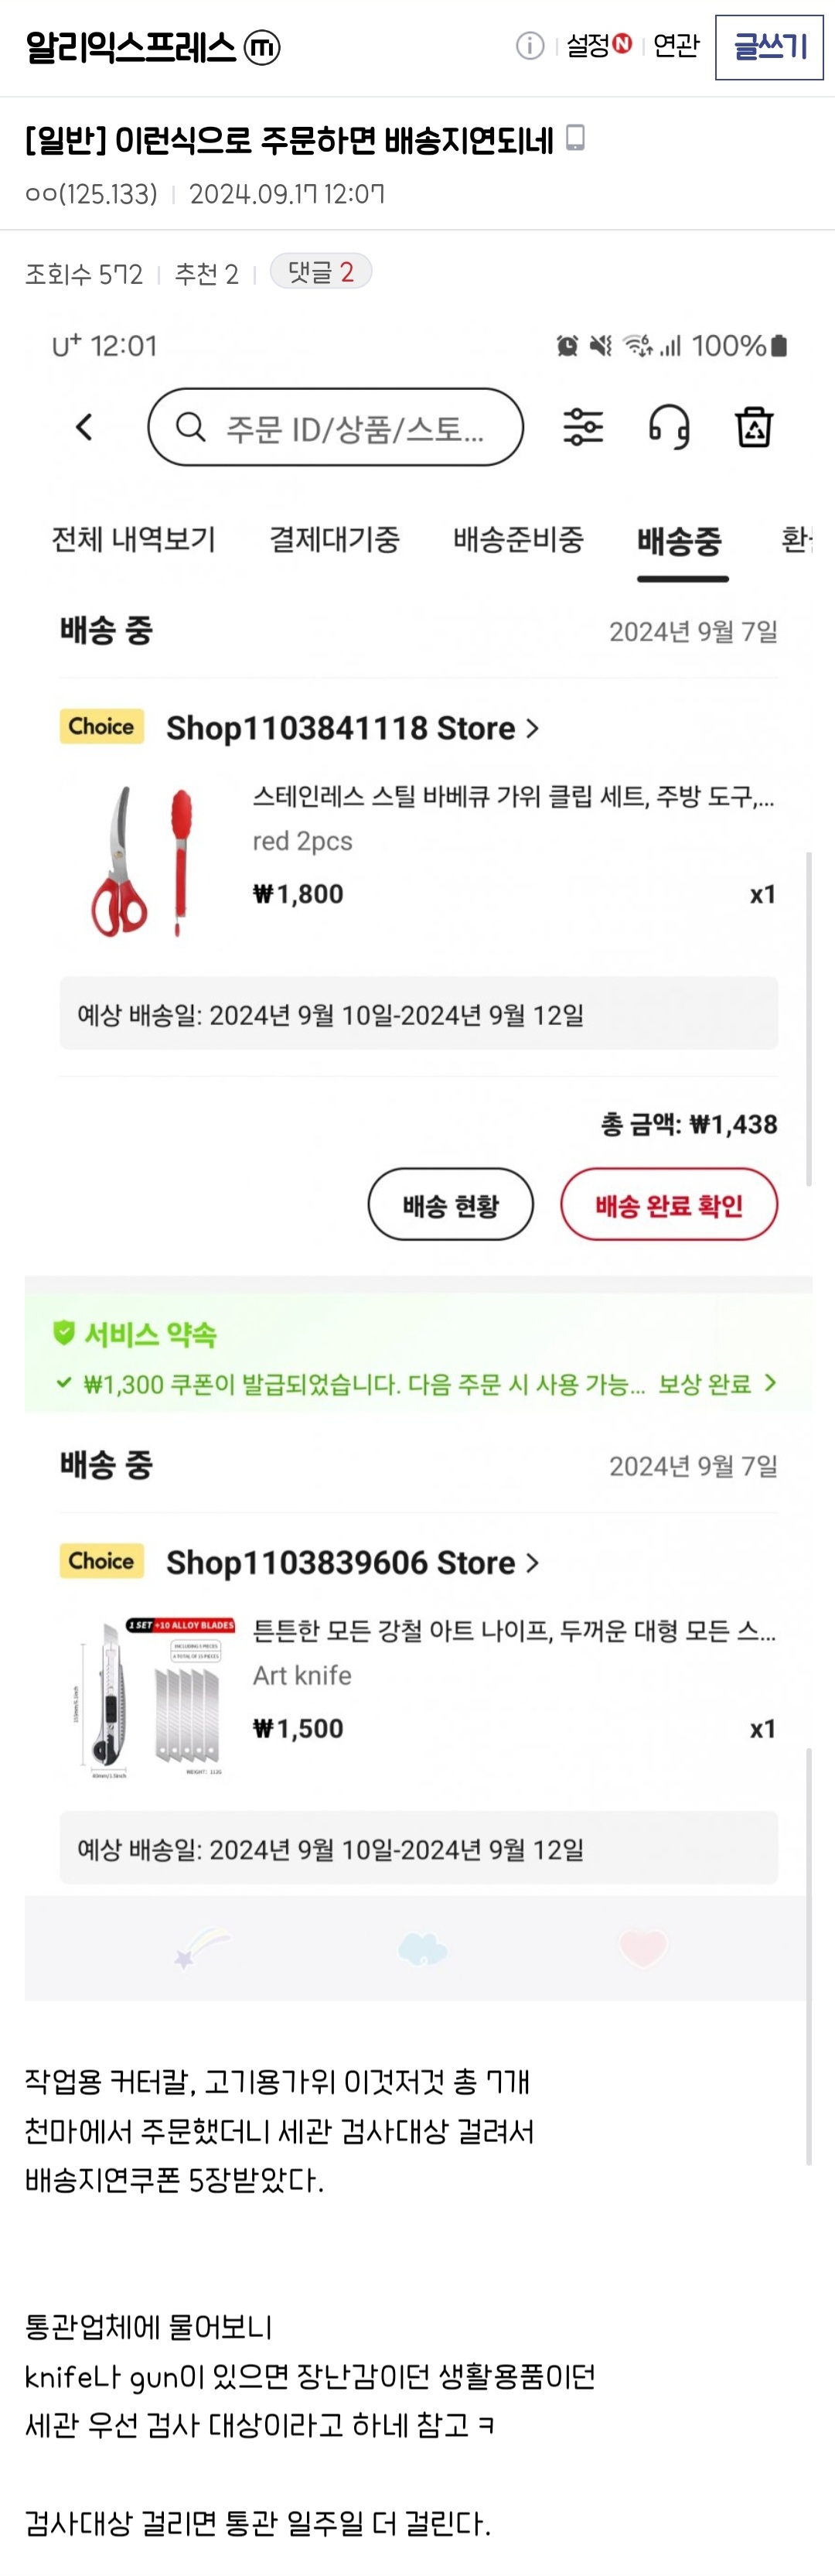Open the filter sliders icon
The height and width of the screenshot is (2576, 835).
pos(583,427)
